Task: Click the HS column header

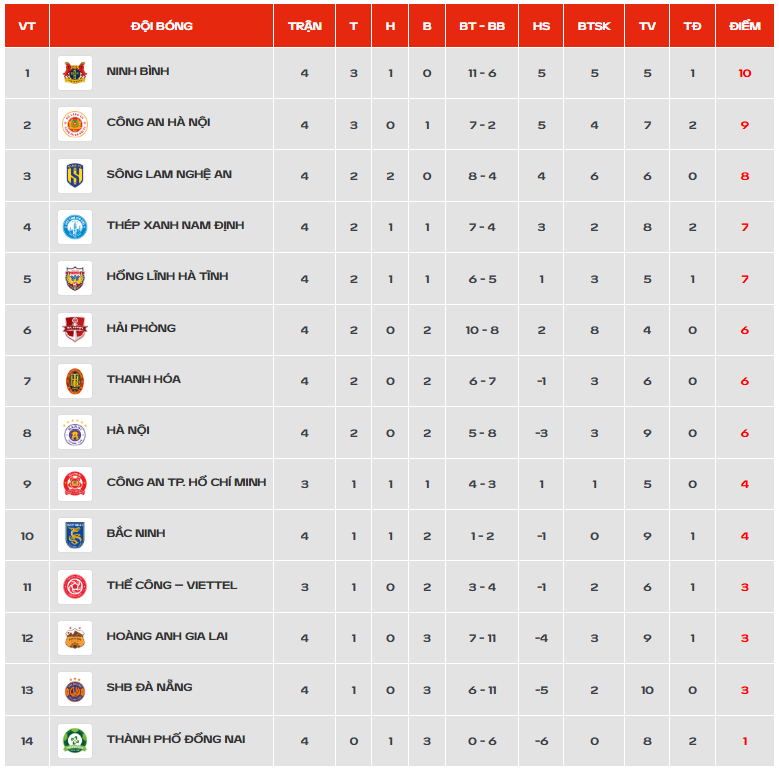Action: (x=541, y=26)
